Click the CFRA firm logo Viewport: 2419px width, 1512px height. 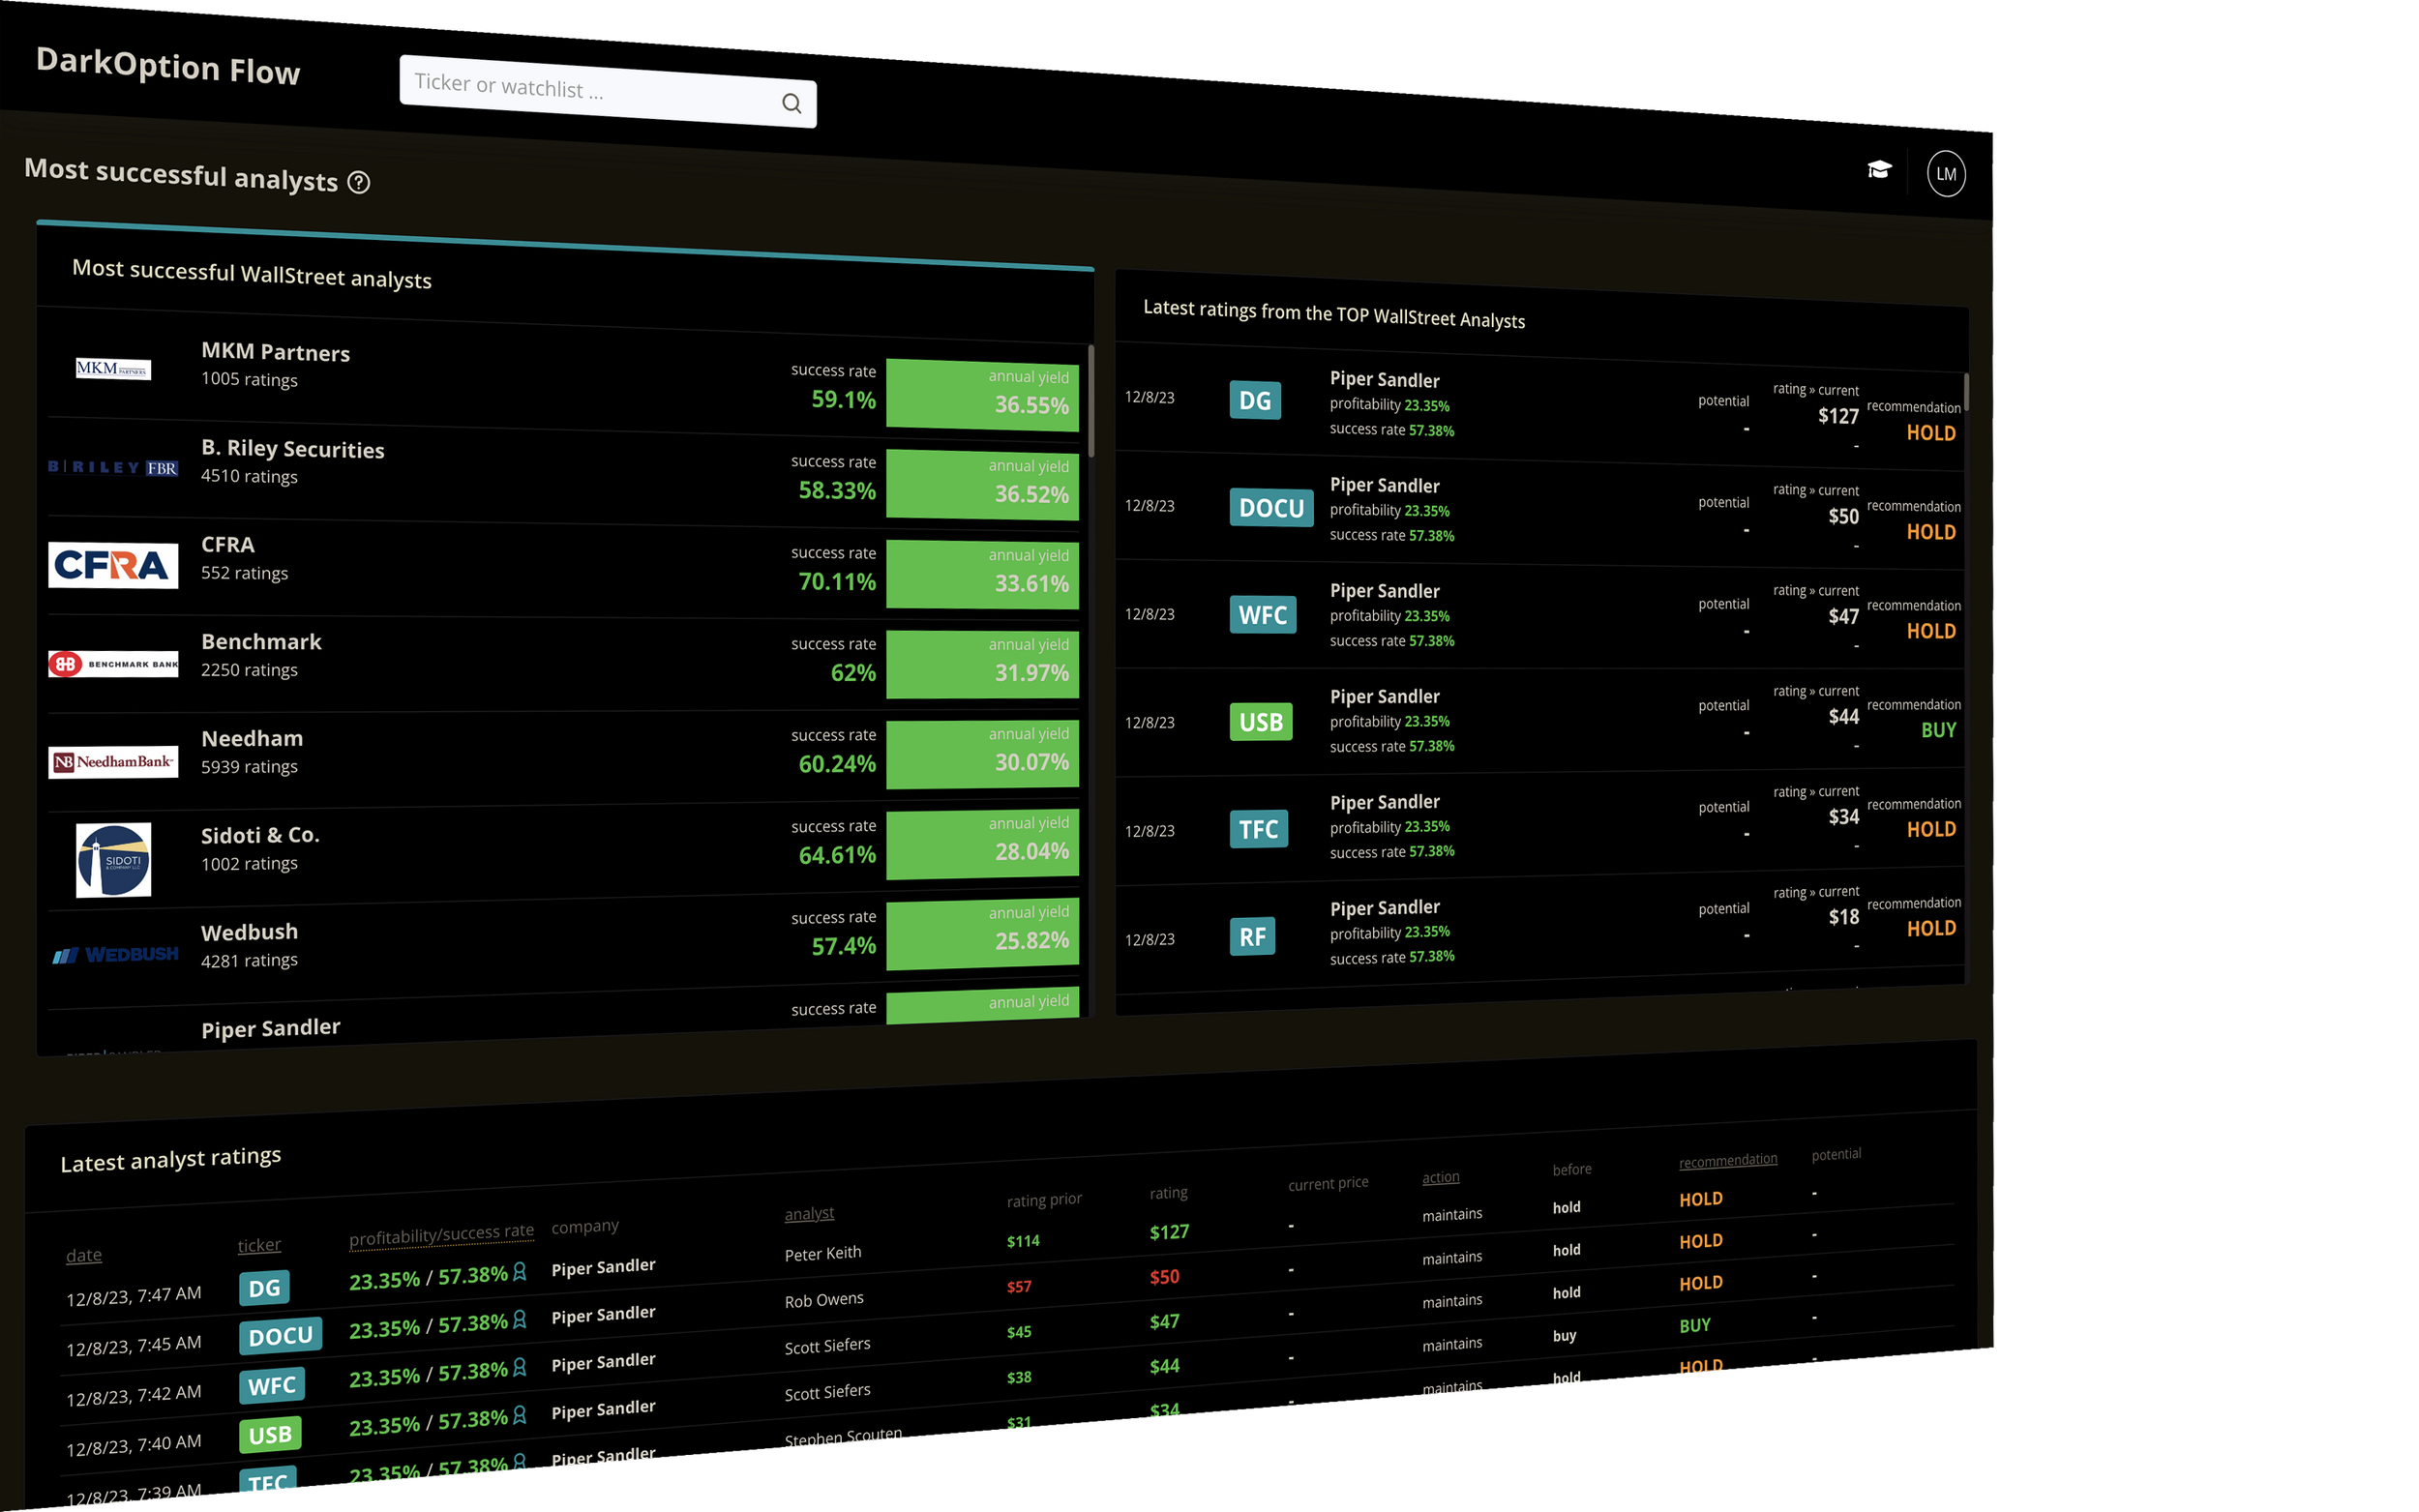(112, 564)
